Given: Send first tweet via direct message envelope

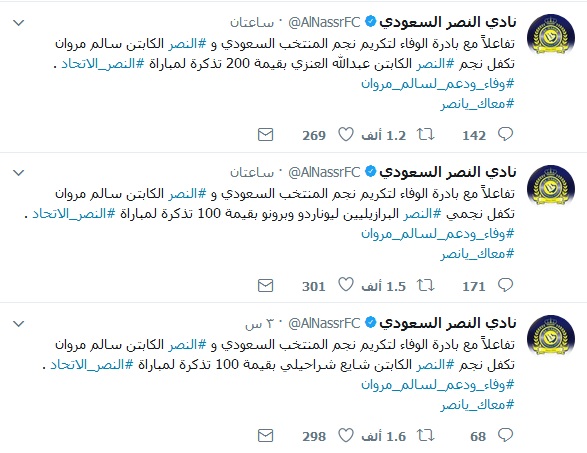Looking at the screenshot, I should click(x=265, y=134).
